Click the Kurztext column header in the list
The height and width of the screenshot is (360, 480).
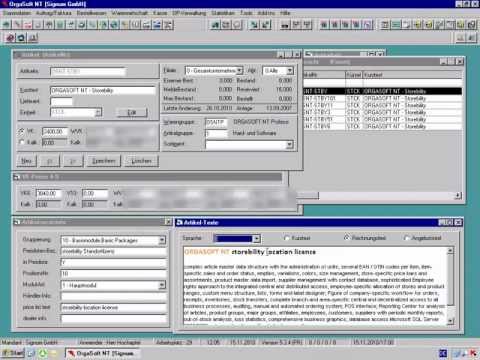point(412,75)
